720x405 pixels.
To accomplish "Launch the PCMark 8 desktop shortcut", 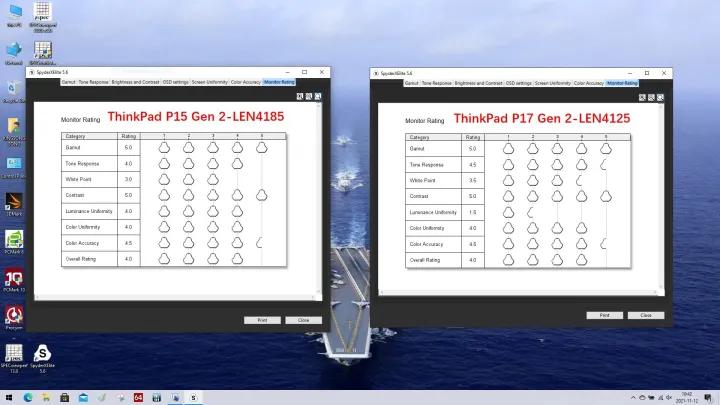I will [x=14, y=242].
